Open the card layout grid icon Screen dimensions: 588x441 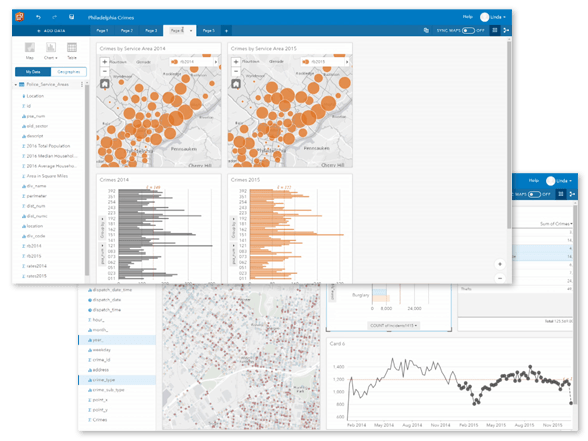pos(495,30)
